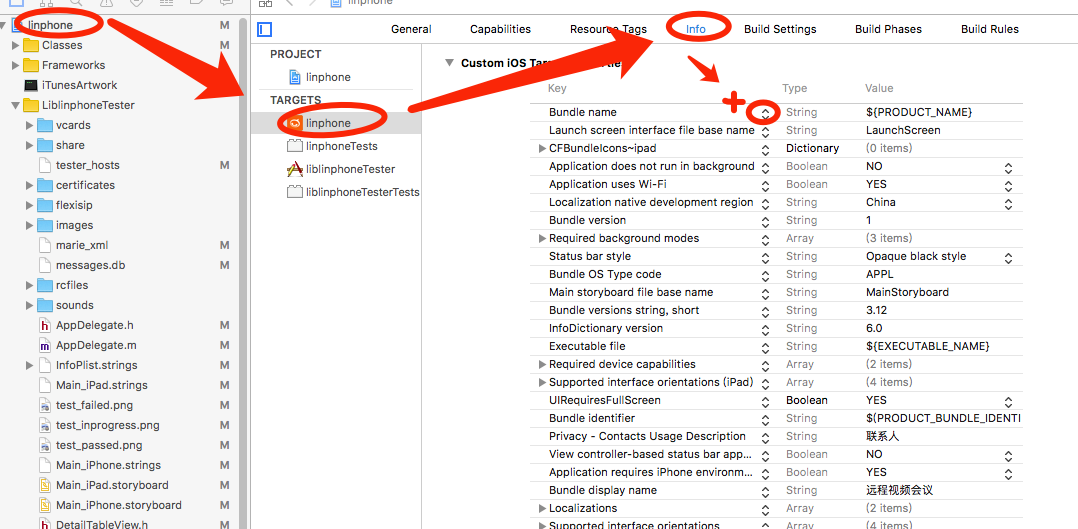Expand Supported interface orientations (iPad) row
1078x529 pixels.
(542, 382)
